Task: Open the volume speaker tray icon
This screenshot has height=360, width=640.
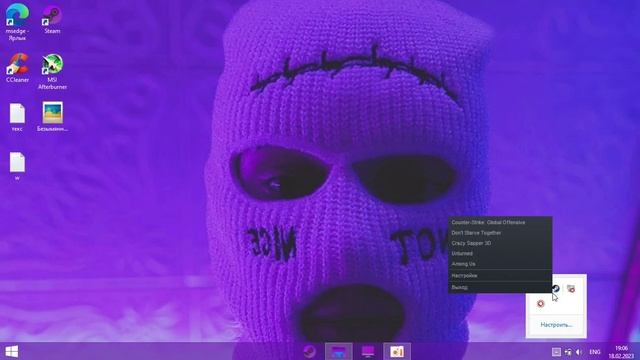Action: point(579,352)
